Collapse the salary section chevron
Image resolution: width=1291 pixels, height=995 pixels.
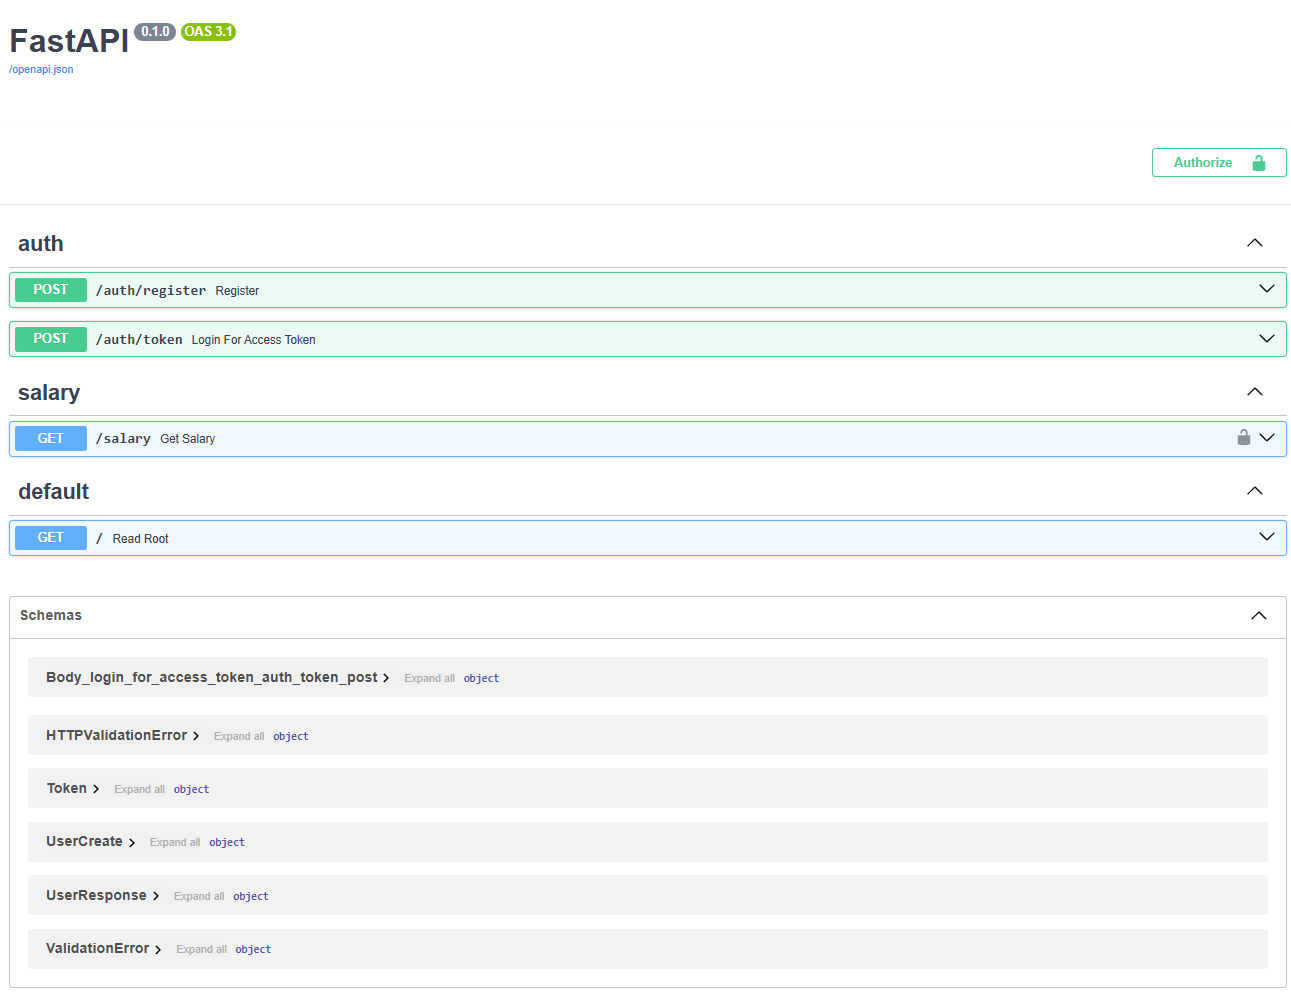pos(1255,392)
